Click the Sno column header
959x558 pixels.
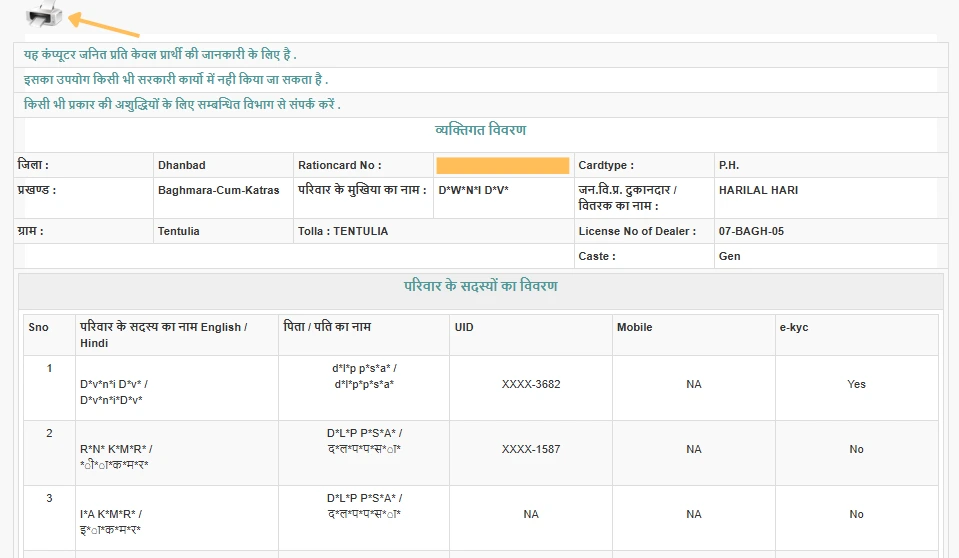[x=39, y=327]
